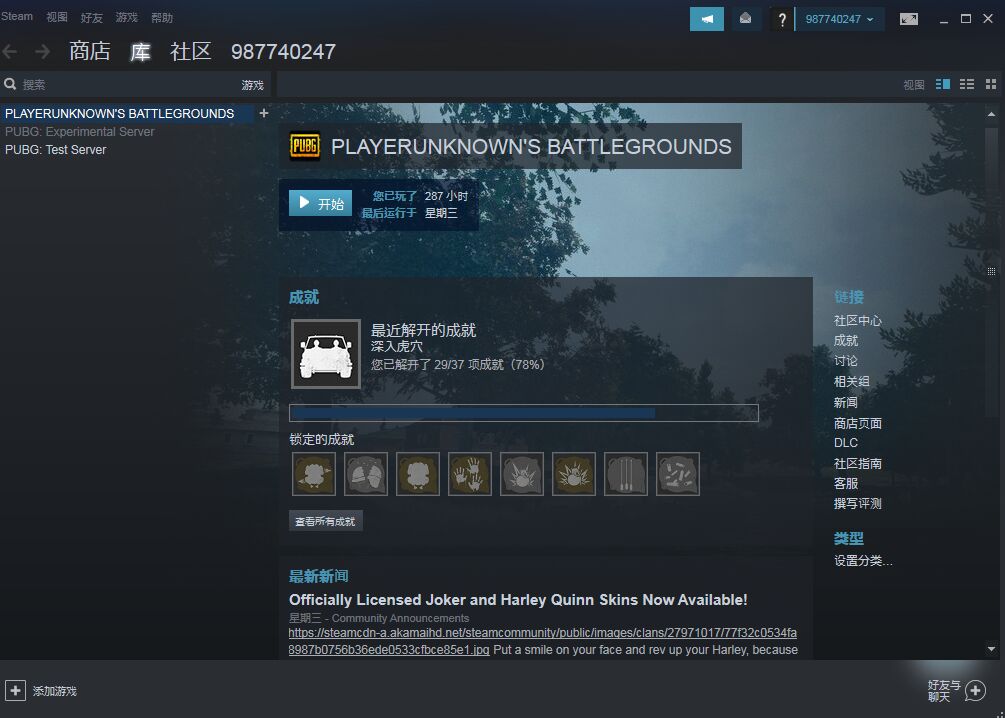Click the first locked achievement chicken icon
Viewport: 1005px width, 718px height.
(313, 474)
